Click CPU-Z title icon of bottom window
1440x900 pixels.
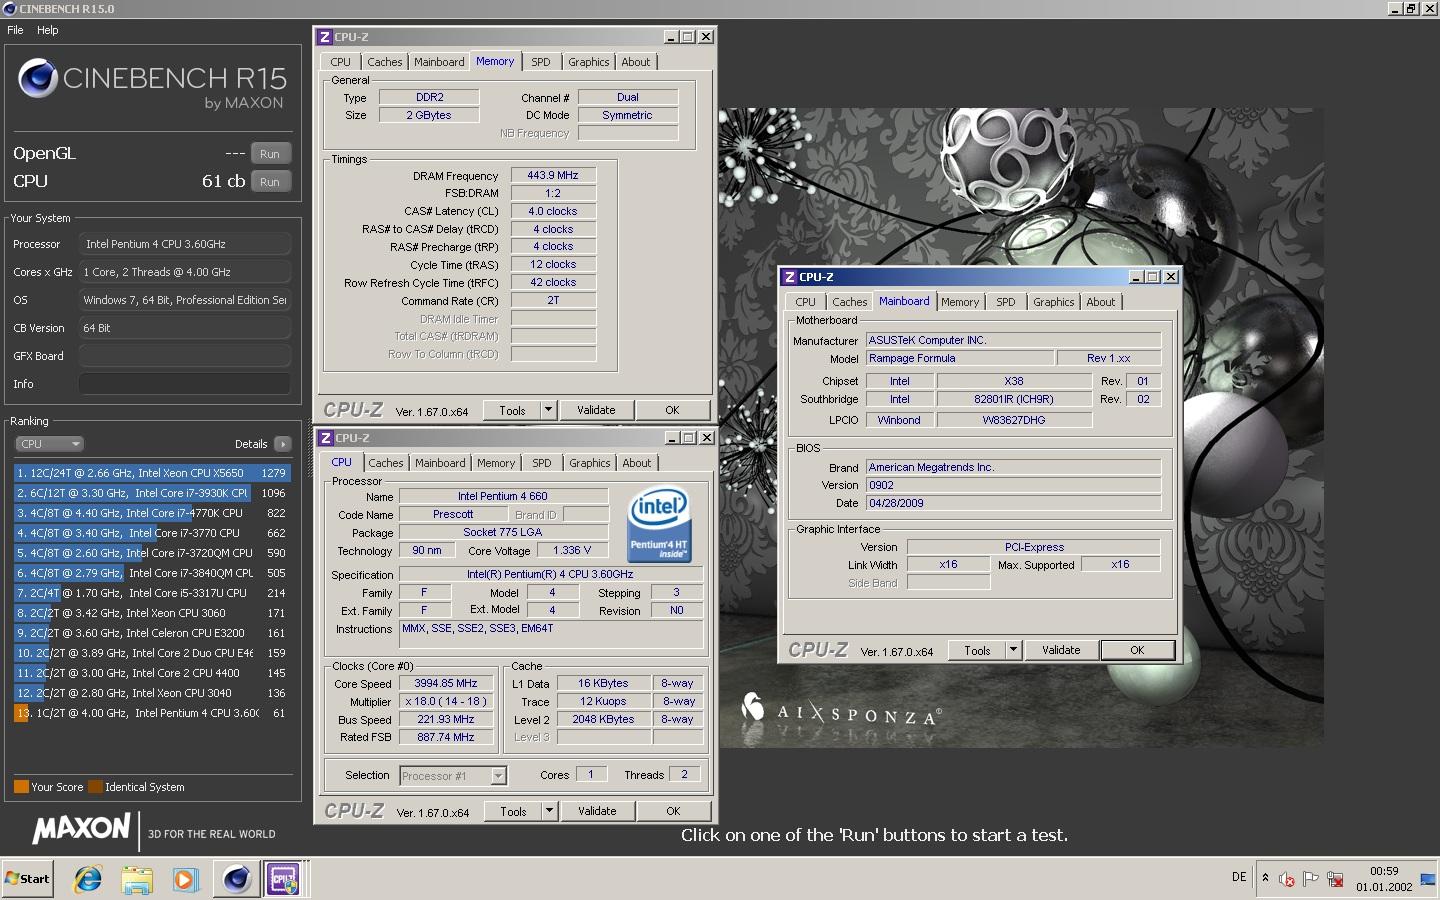[326, 438]
